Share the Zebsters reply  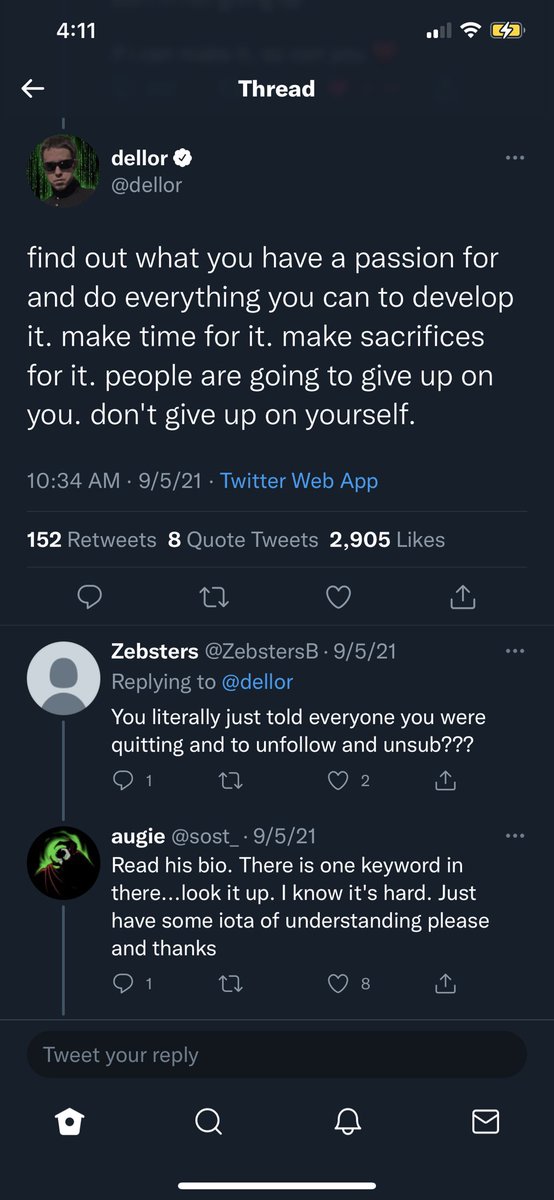point(446,780)
